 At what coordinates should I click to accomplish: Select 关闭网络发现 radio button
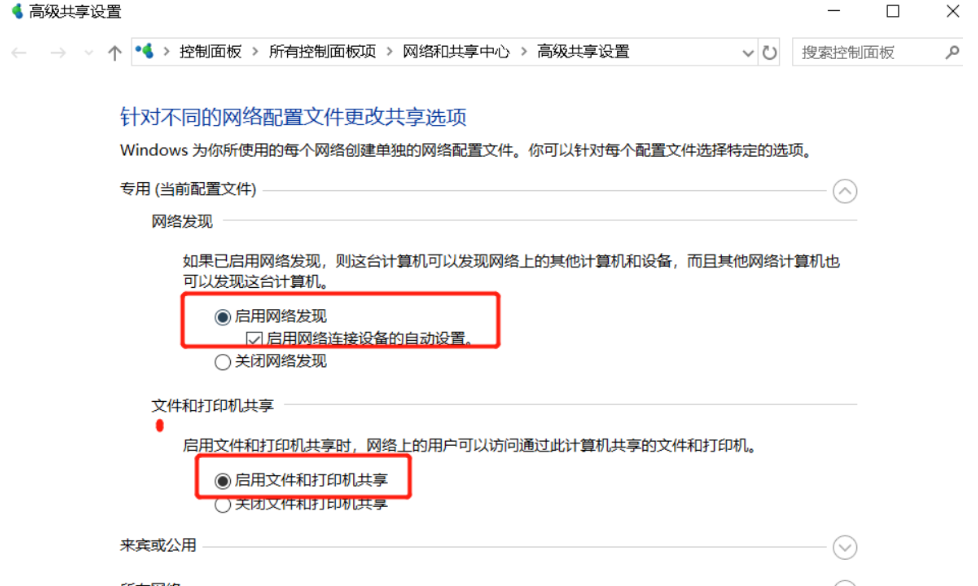click(222, 362)
